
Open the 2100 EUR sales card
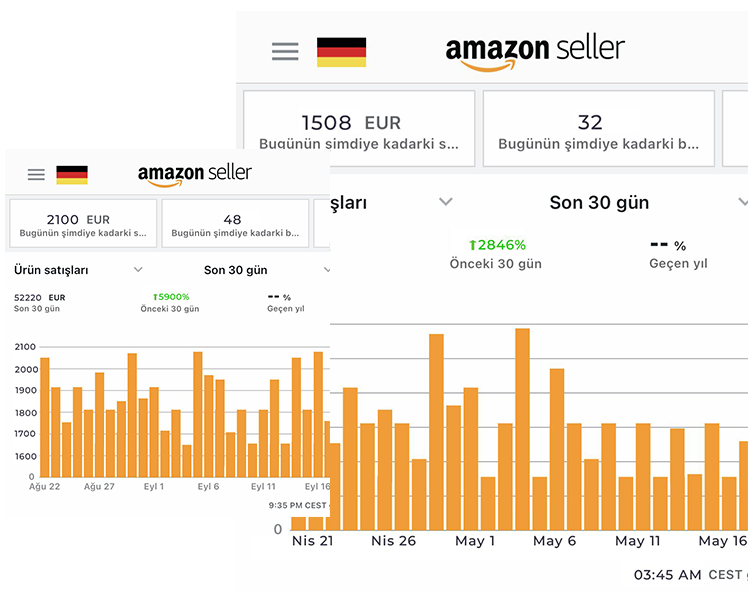coord(83,224)
